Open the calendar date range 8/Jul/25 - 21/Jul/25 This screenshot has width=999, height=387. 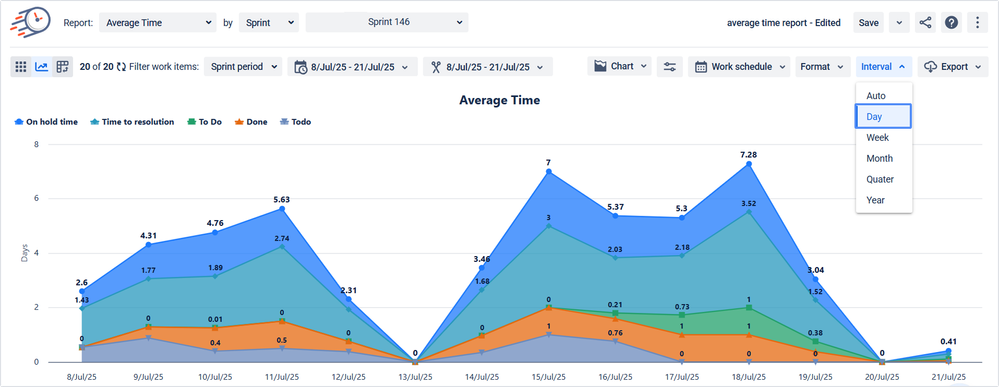352,66
